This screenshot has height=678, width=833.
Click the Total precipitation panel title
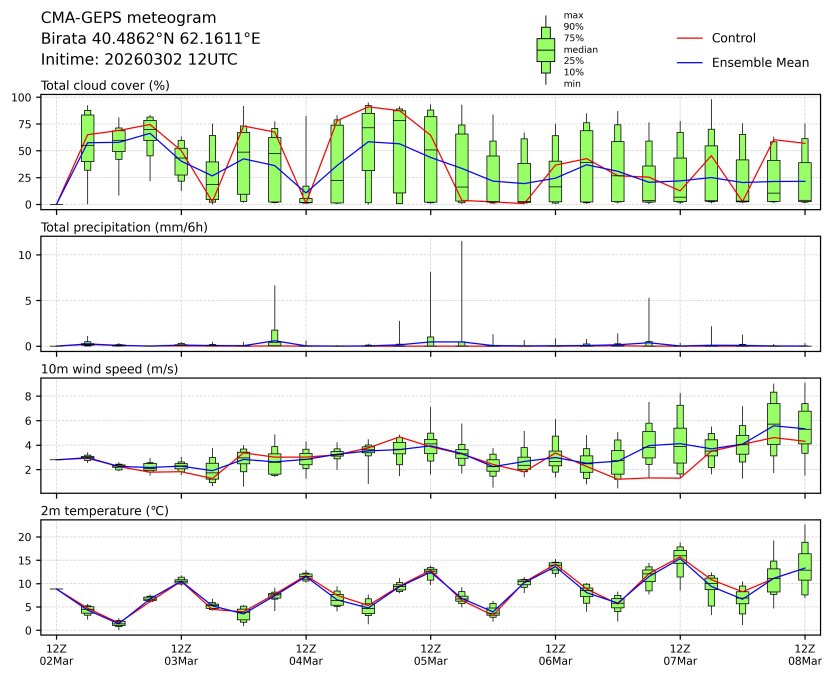click(124, 227)
